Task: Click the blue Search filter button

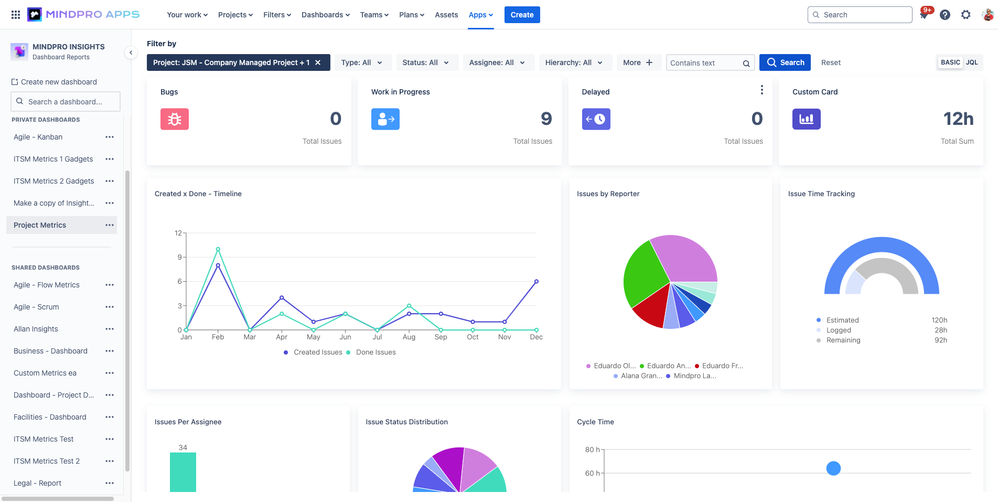Action: (785, 62)
